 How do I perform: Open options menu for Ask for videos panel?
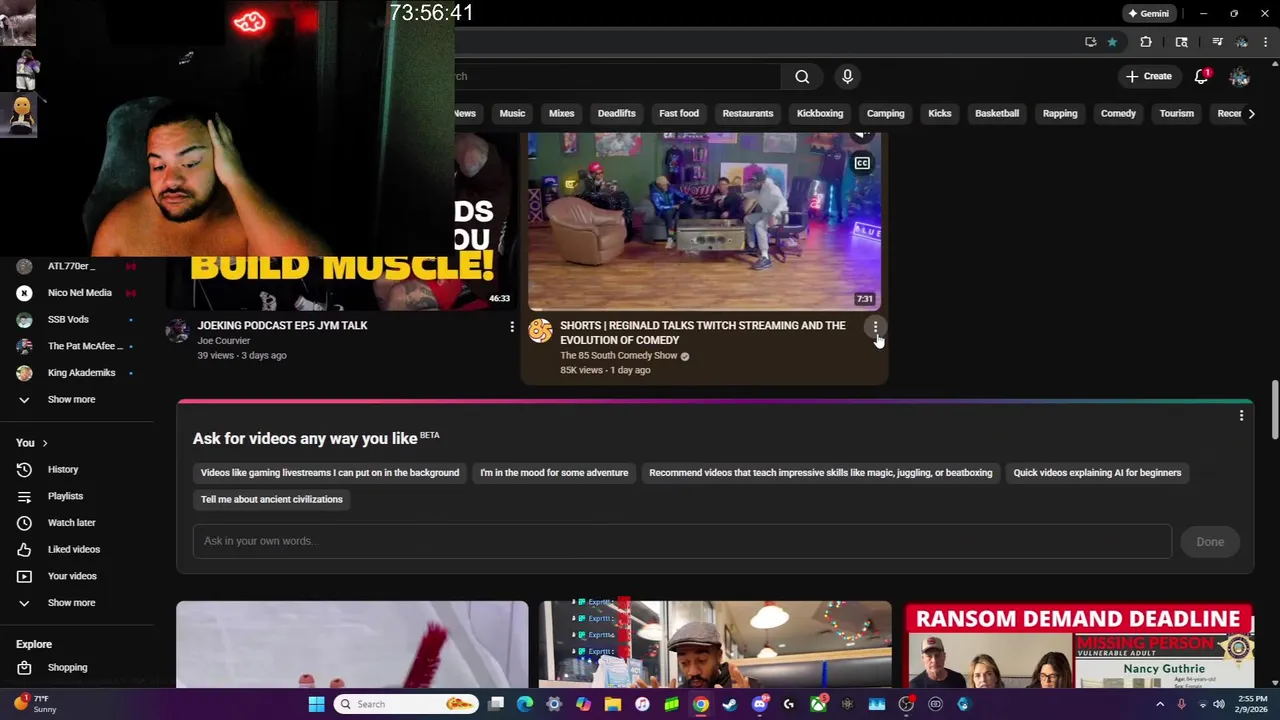click(x=1241, y=416)
